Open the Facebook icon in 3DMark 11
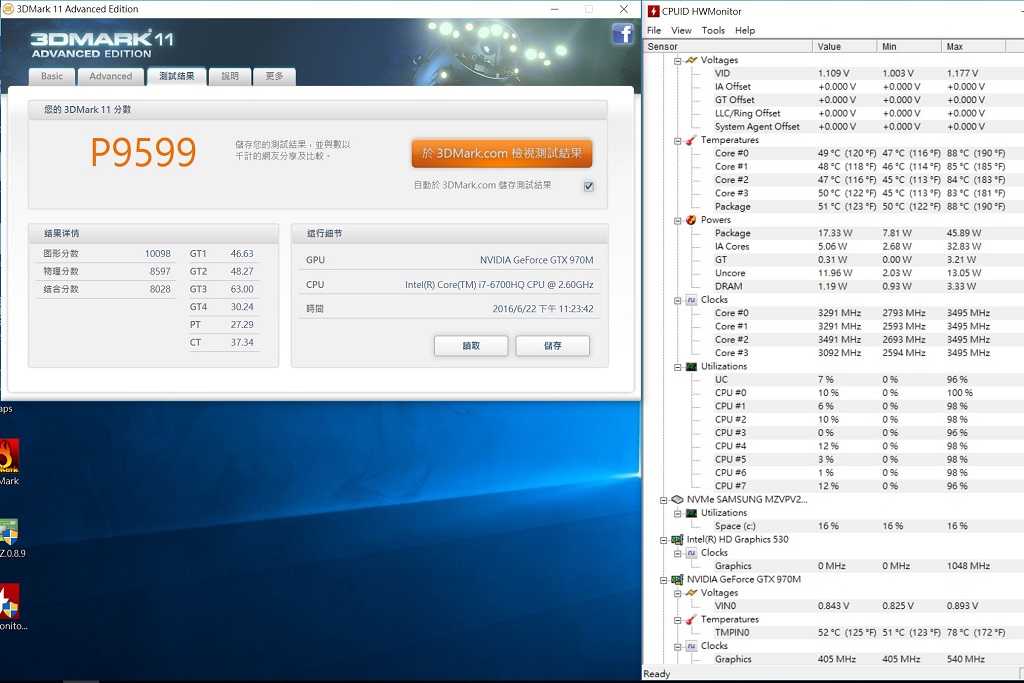The height and width of the screenshot is (683, 1024). pyautogui.click(x=623, y=33)
